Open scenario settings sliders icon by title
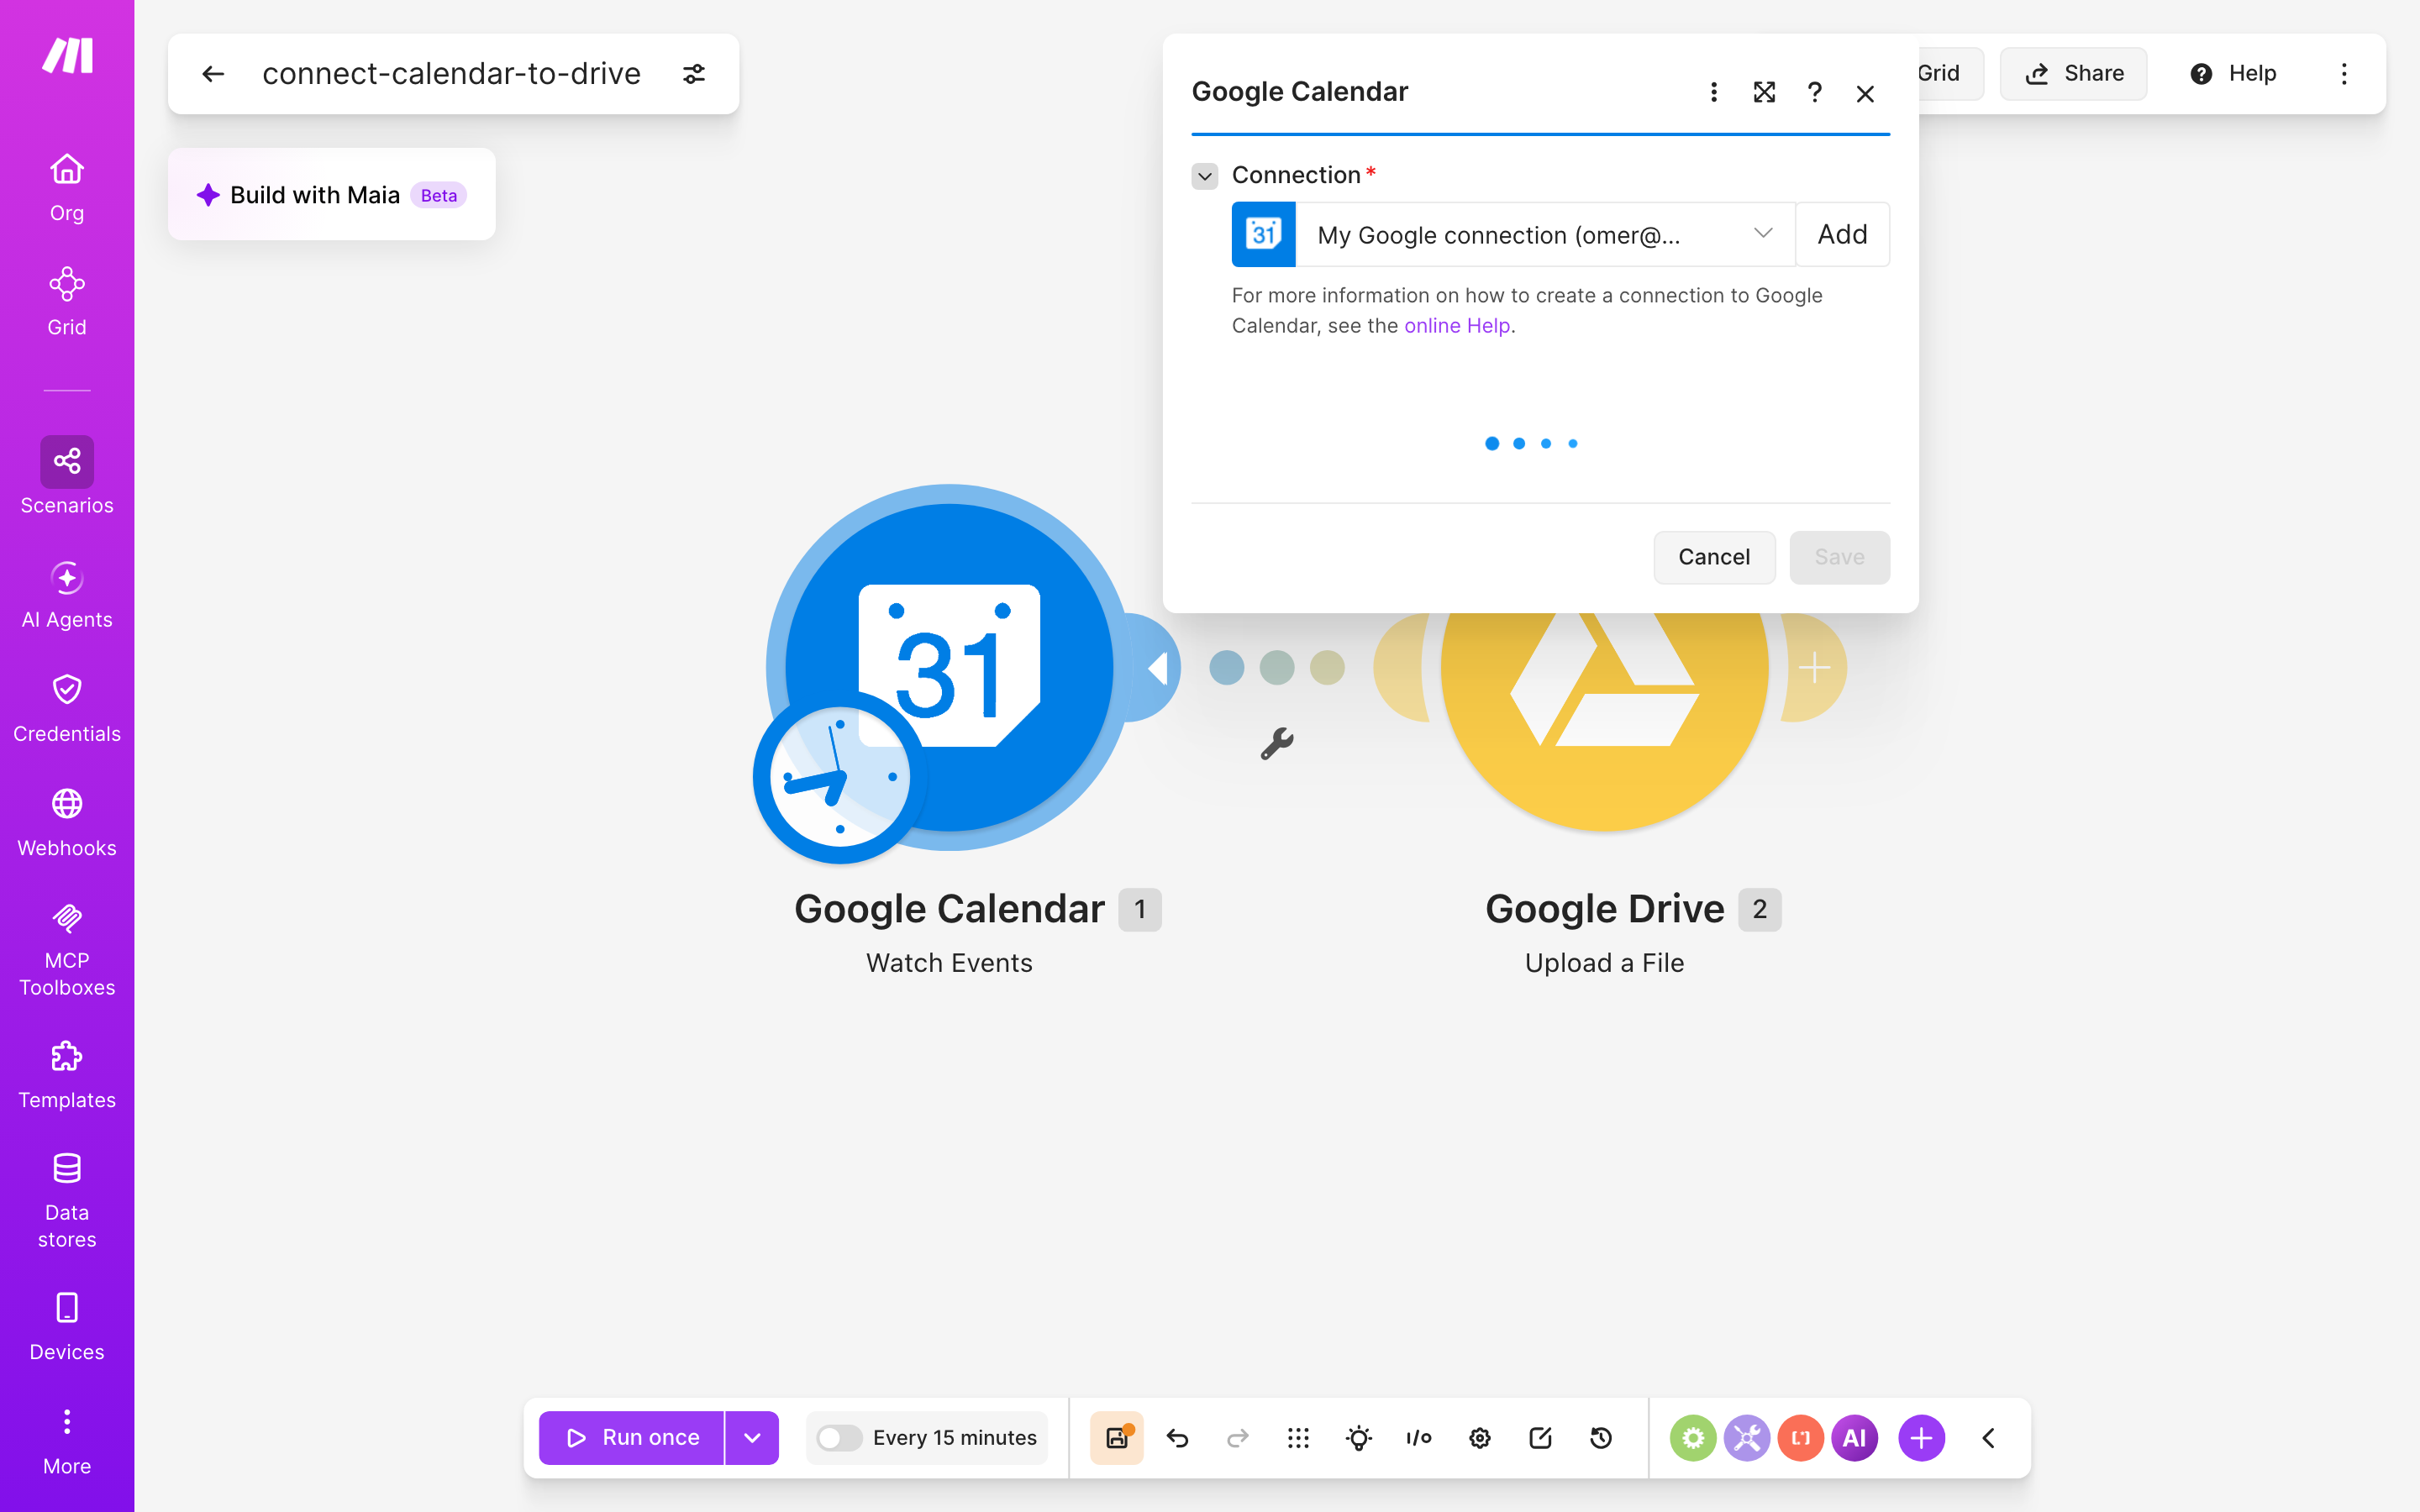The width and height of the screenshot is (2420, 1512). click(x=694, y=73)
